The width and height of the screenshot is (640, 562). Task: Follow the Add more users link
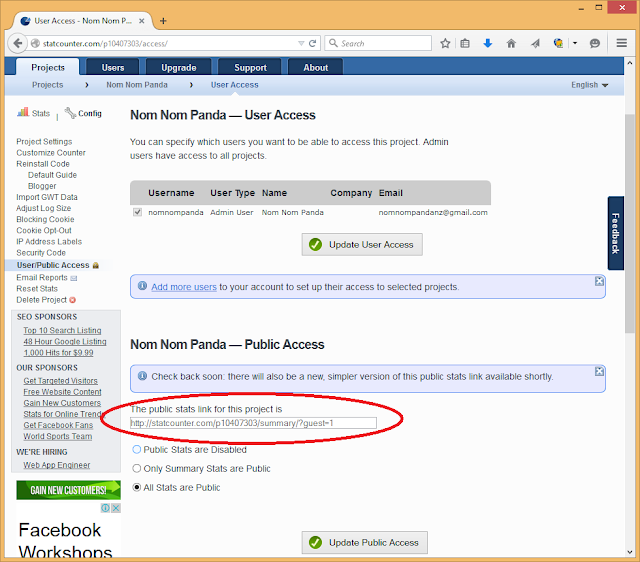(x=184, y=287)
